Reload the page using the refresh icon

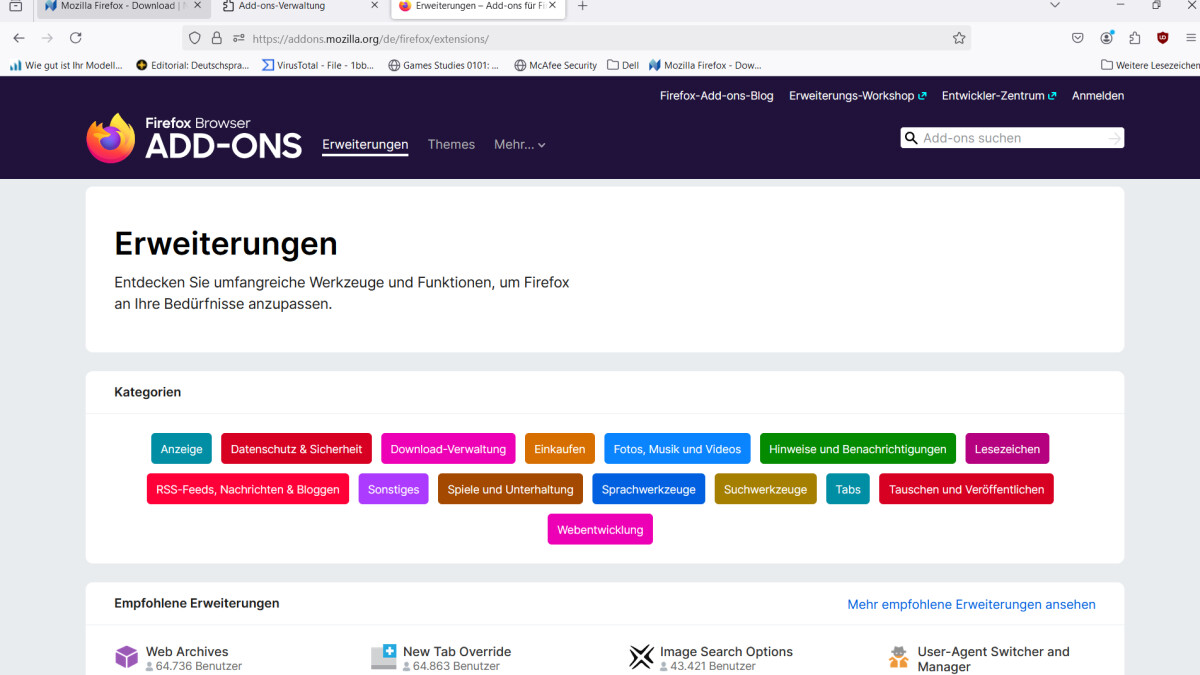(x=76, y=37)
